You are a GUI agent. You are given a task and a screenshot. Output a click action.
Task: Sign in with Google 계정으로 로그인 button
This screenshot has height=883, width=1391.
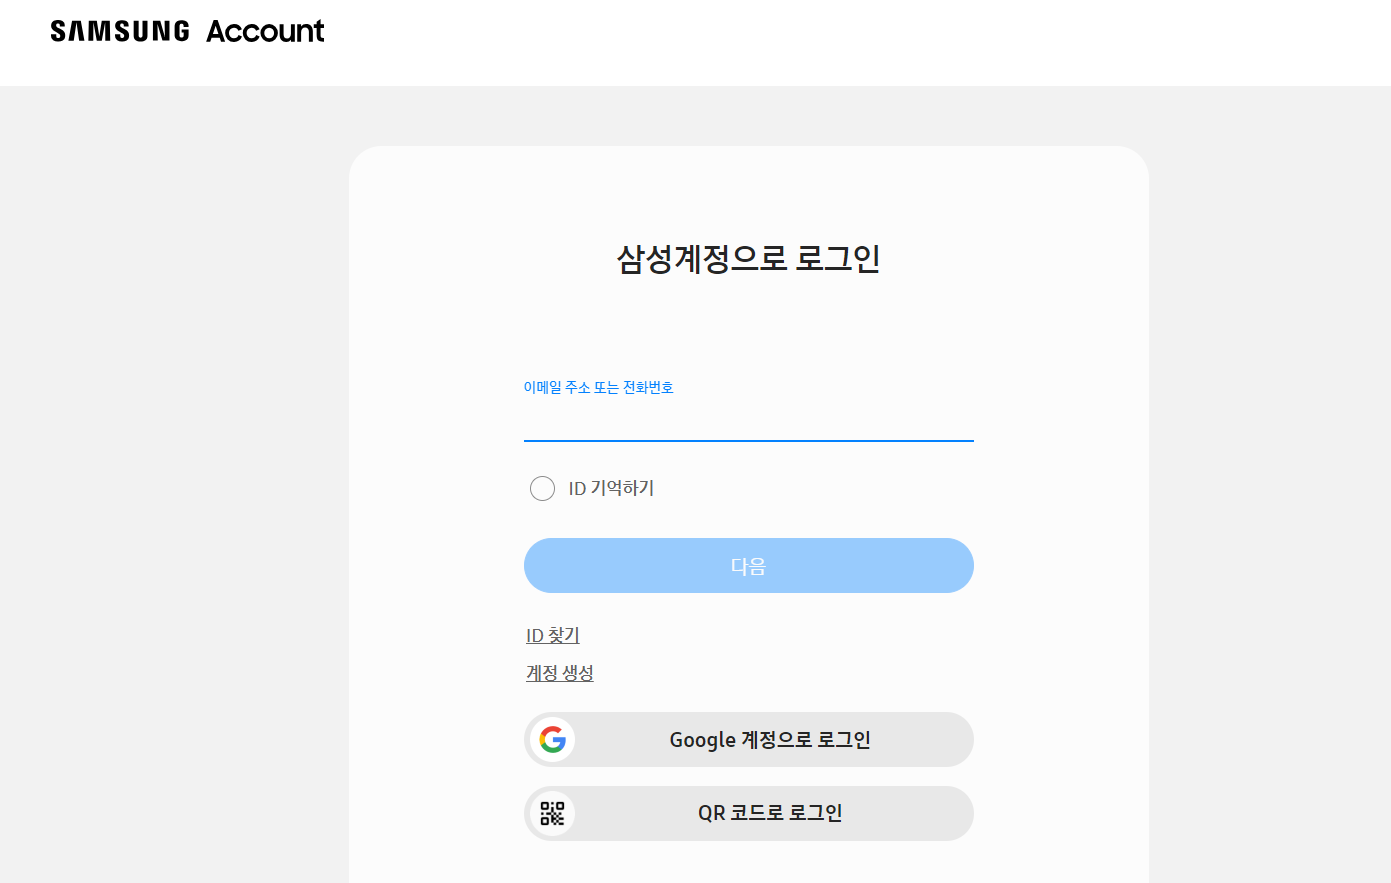tap(748, 740)
